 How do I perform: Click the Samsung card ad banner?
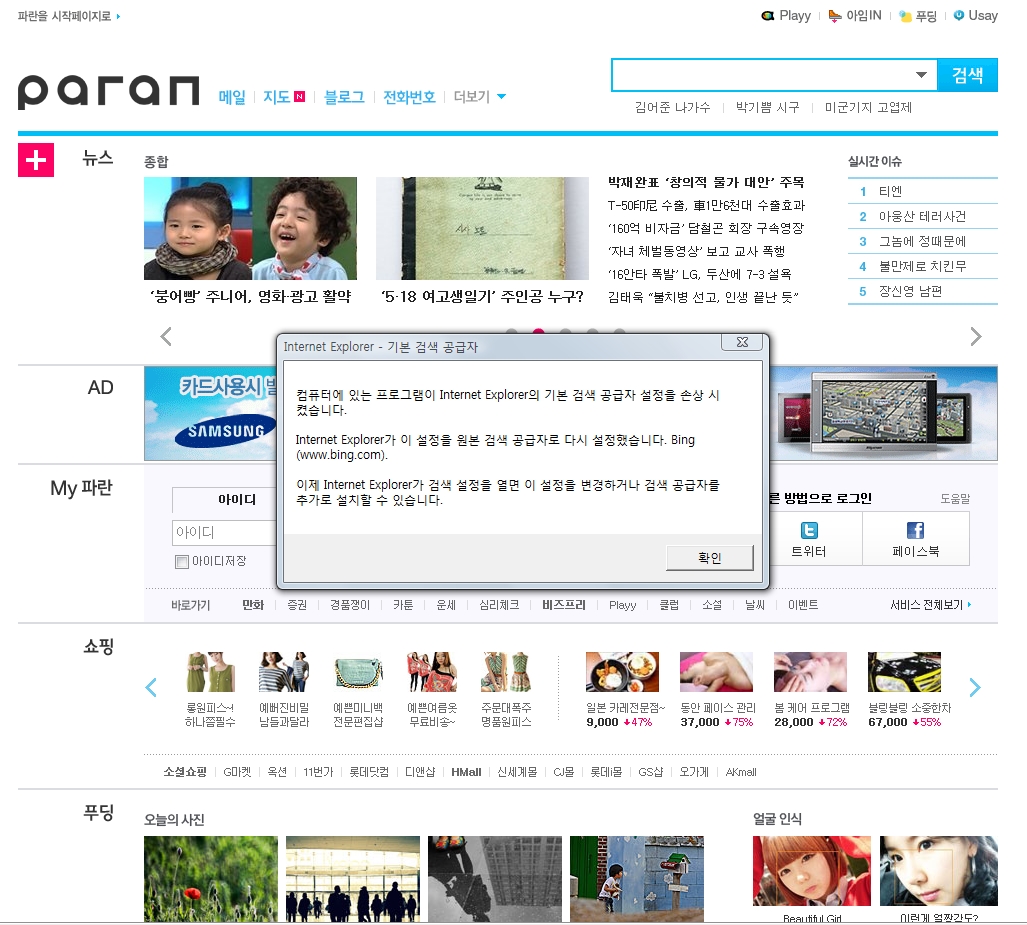pos(211,413)
